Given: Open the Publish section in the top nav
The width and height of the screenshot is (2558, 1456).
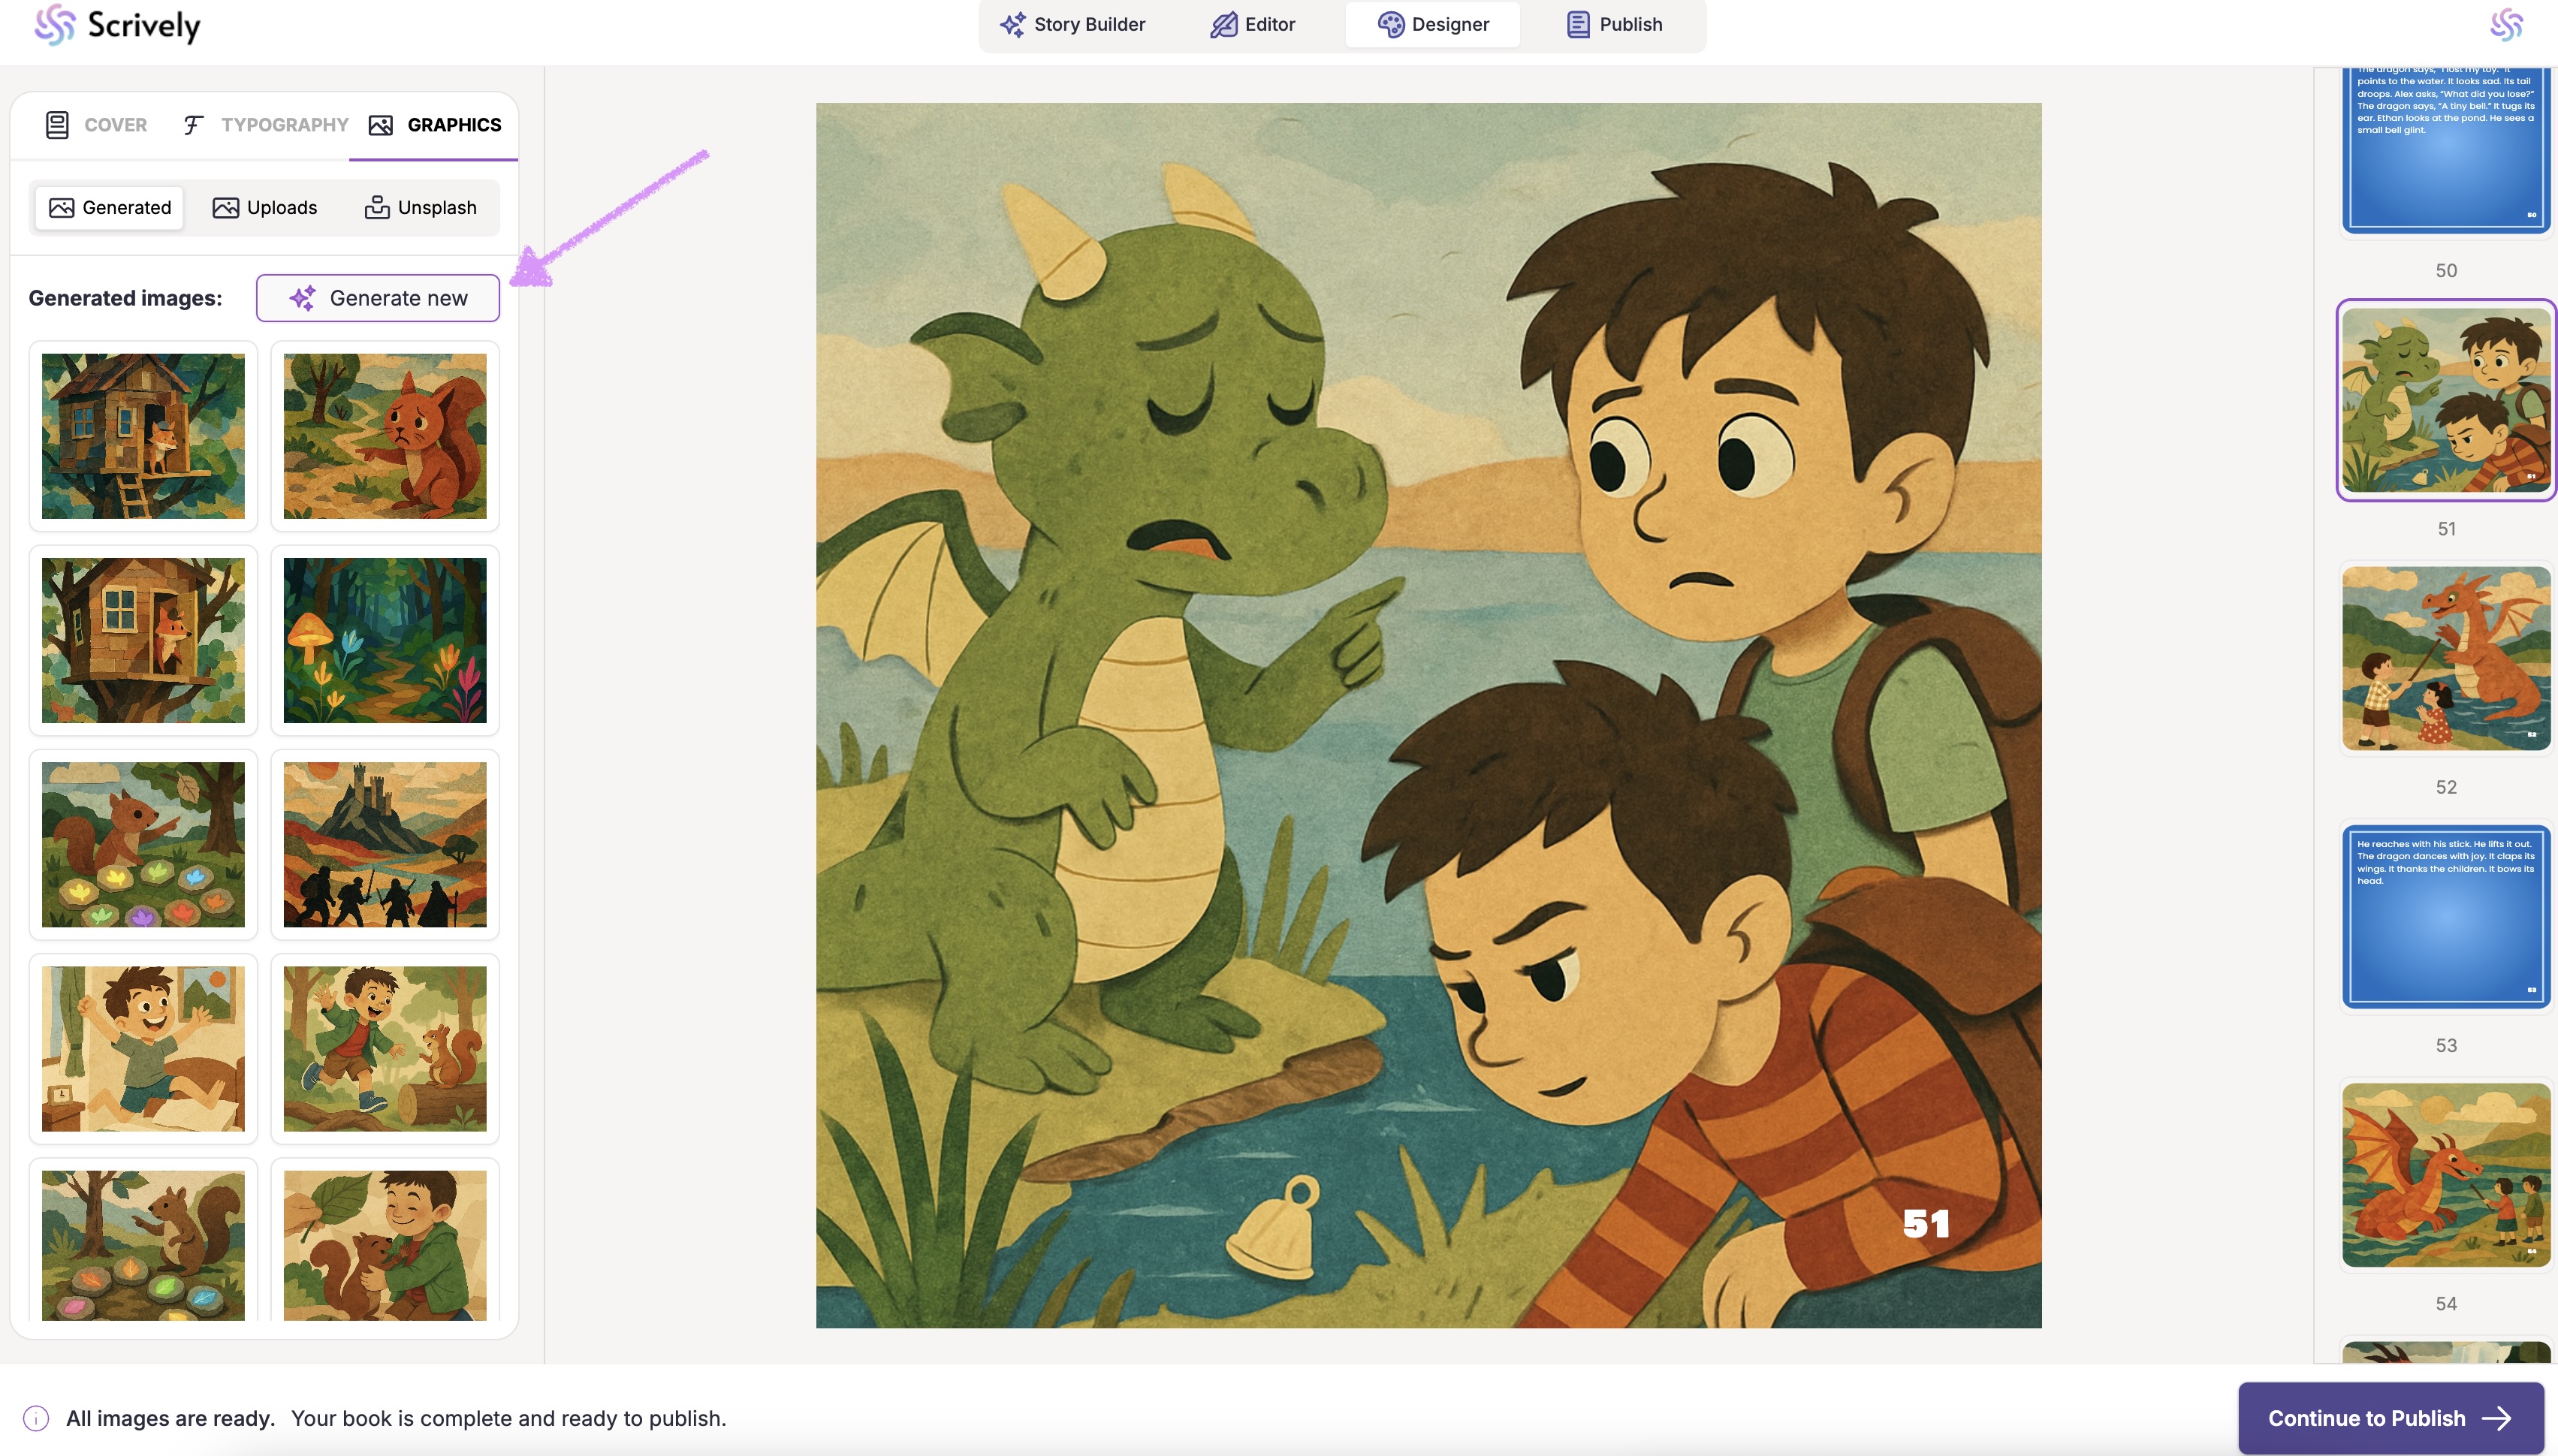Looking at the screenshot, I should click(1614, 25).
